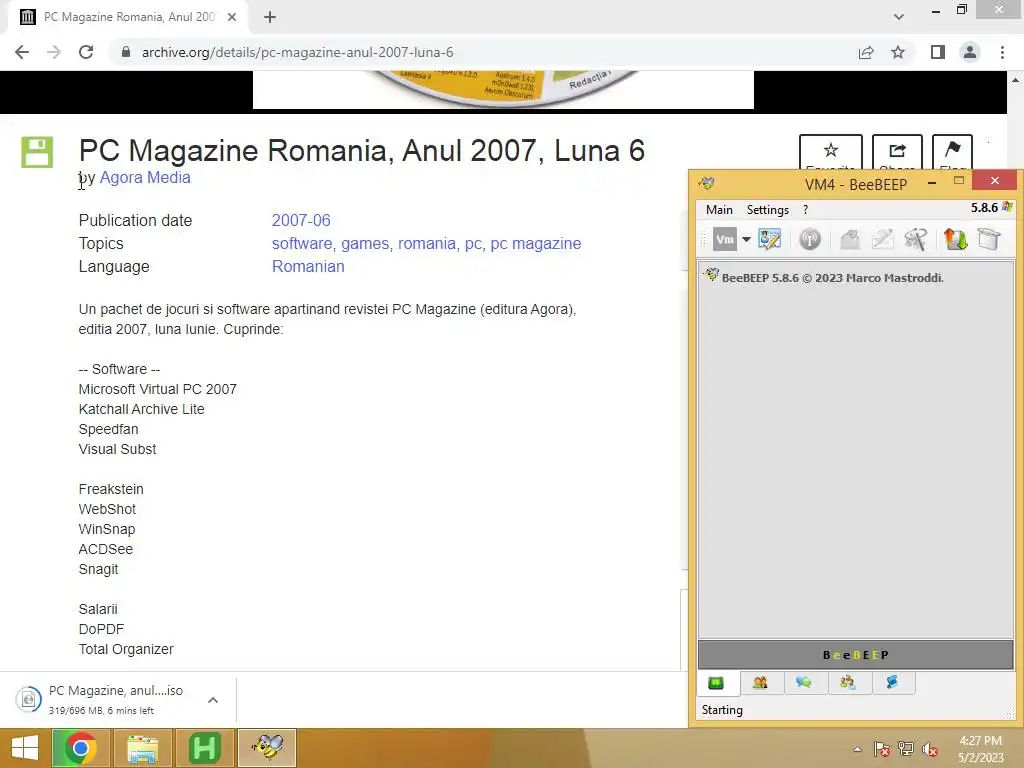Open the file transfer arrows icon in BeeBEEP
1024x768 pixels.
point(955,240)
